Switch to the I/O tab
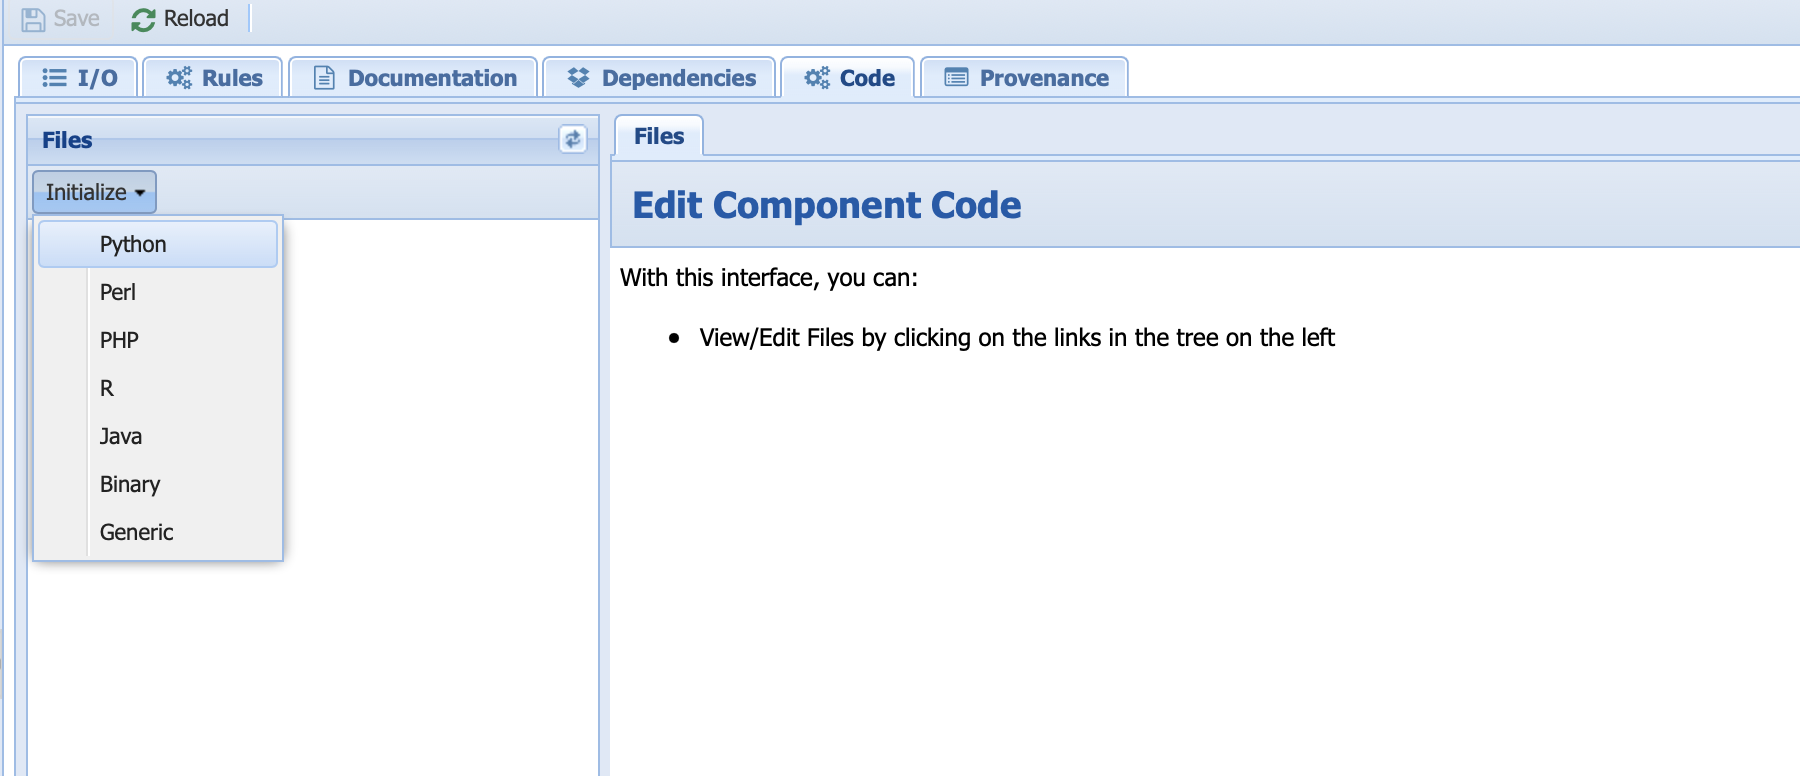This screenshot has height=776, width=1800. pyautogui.click(x=79, y=78)
